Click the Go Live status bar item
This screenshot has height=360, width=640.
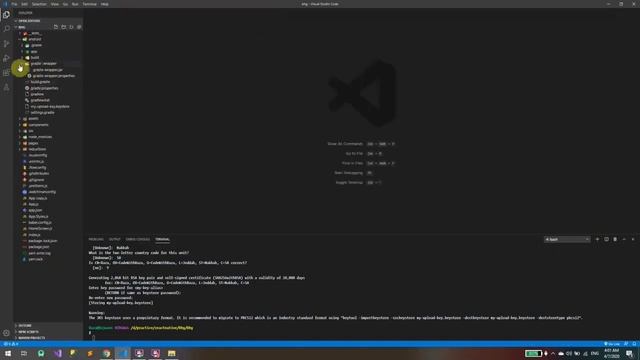click(612, 344)
